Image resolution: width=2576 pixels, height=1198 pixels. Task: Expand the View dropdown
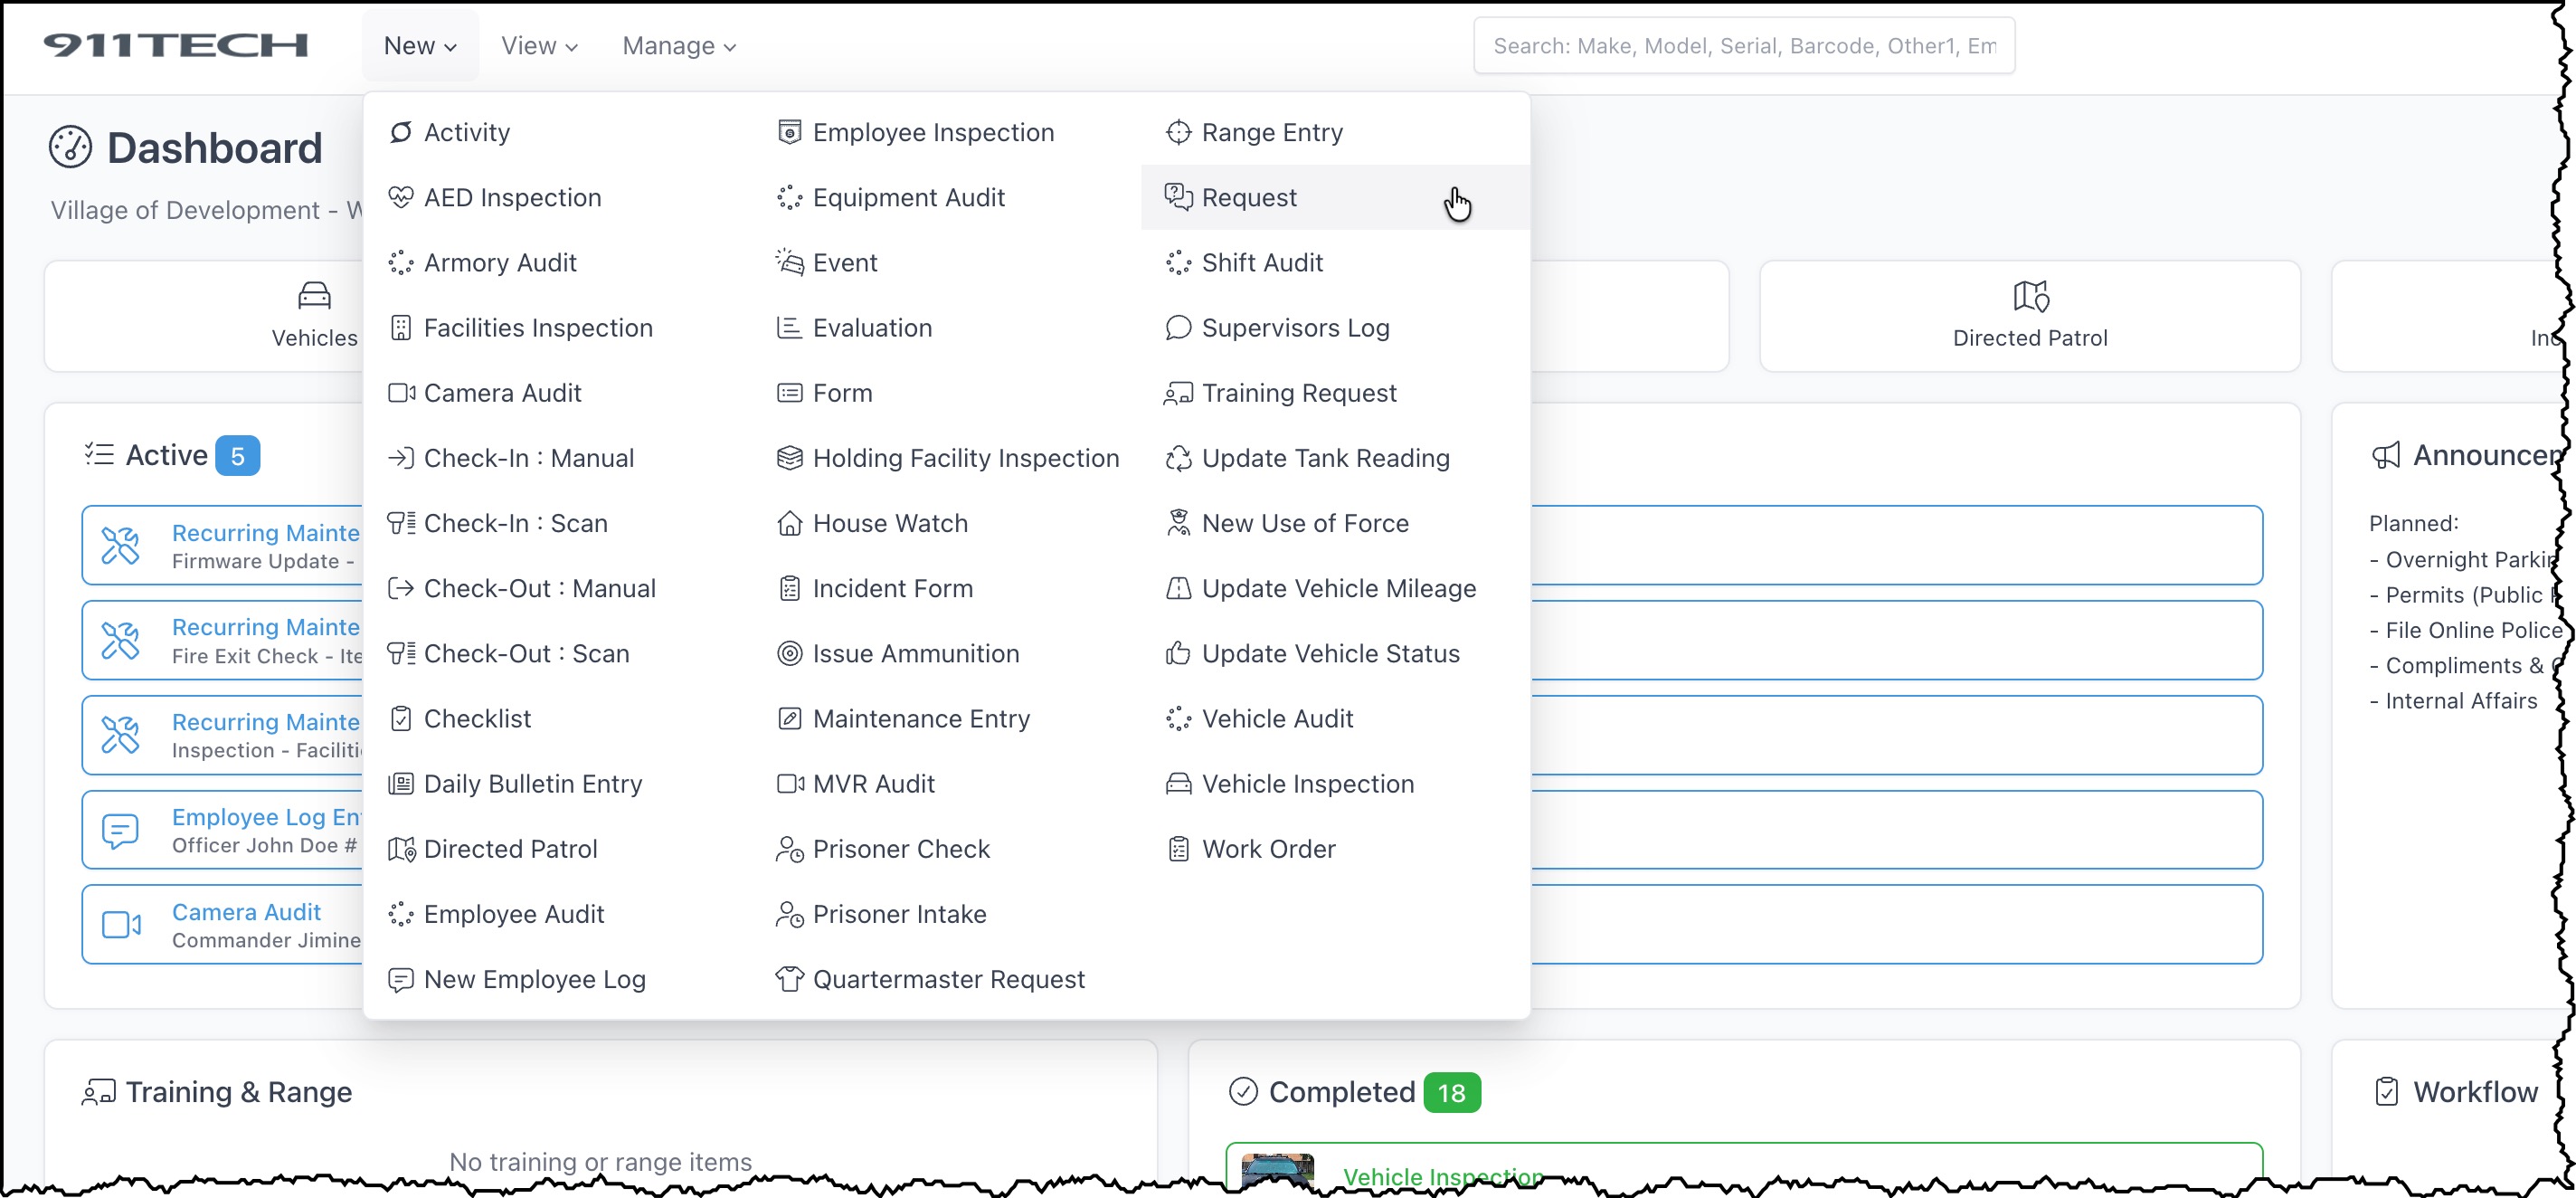tap(539, 46)
